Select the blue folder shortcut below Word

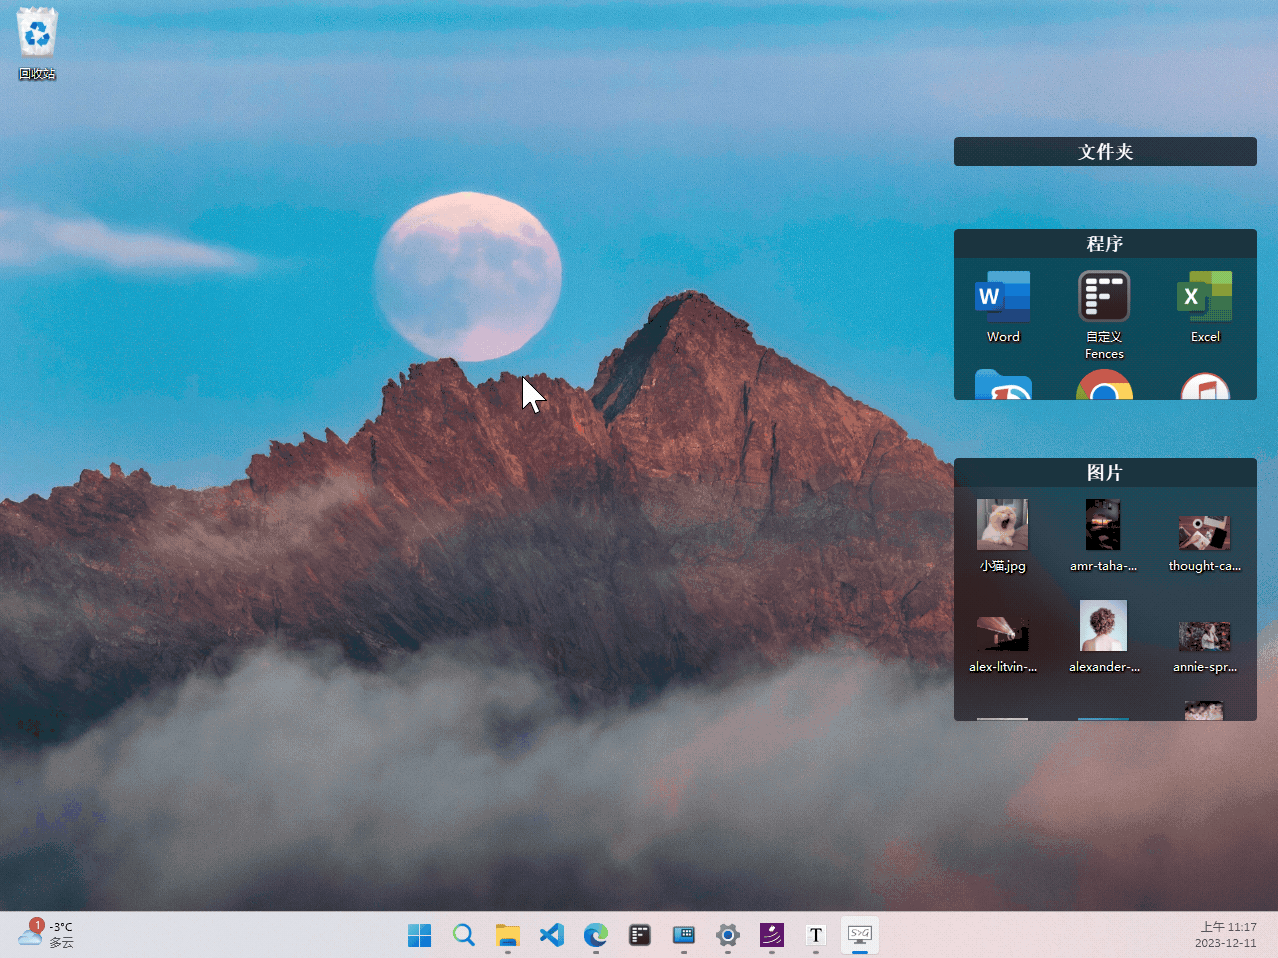click(x=1003, y=385)
